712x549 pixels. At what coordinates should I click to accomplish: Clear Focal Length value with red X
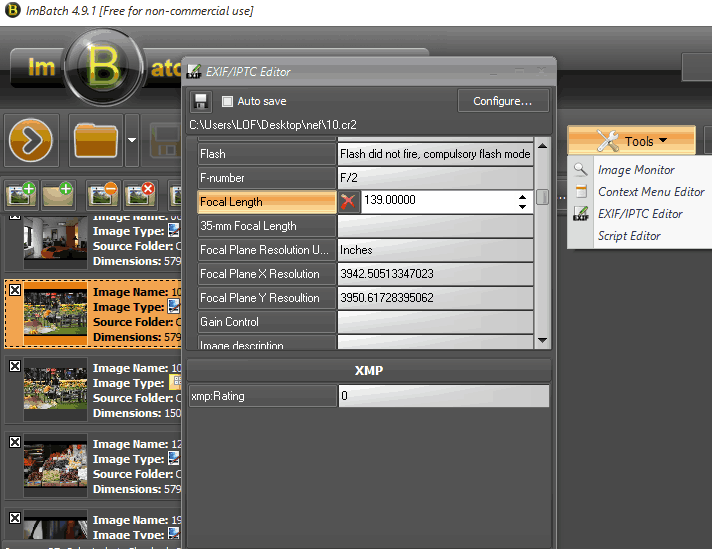(x=348, y=202)
